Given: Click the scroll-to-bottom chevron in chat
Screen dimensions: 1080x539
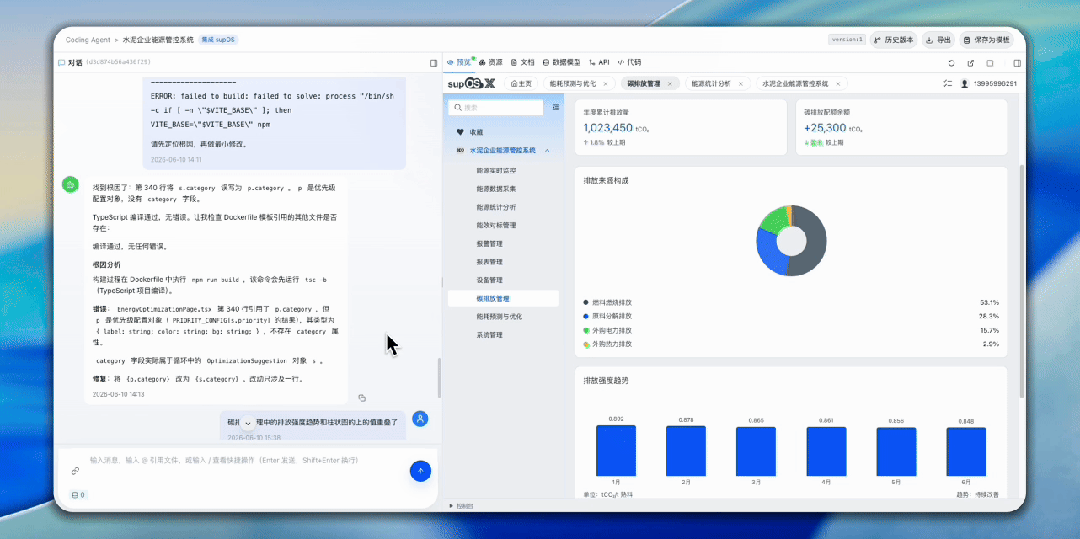Looking at the screenshot, I should click(x=246, y=425).
